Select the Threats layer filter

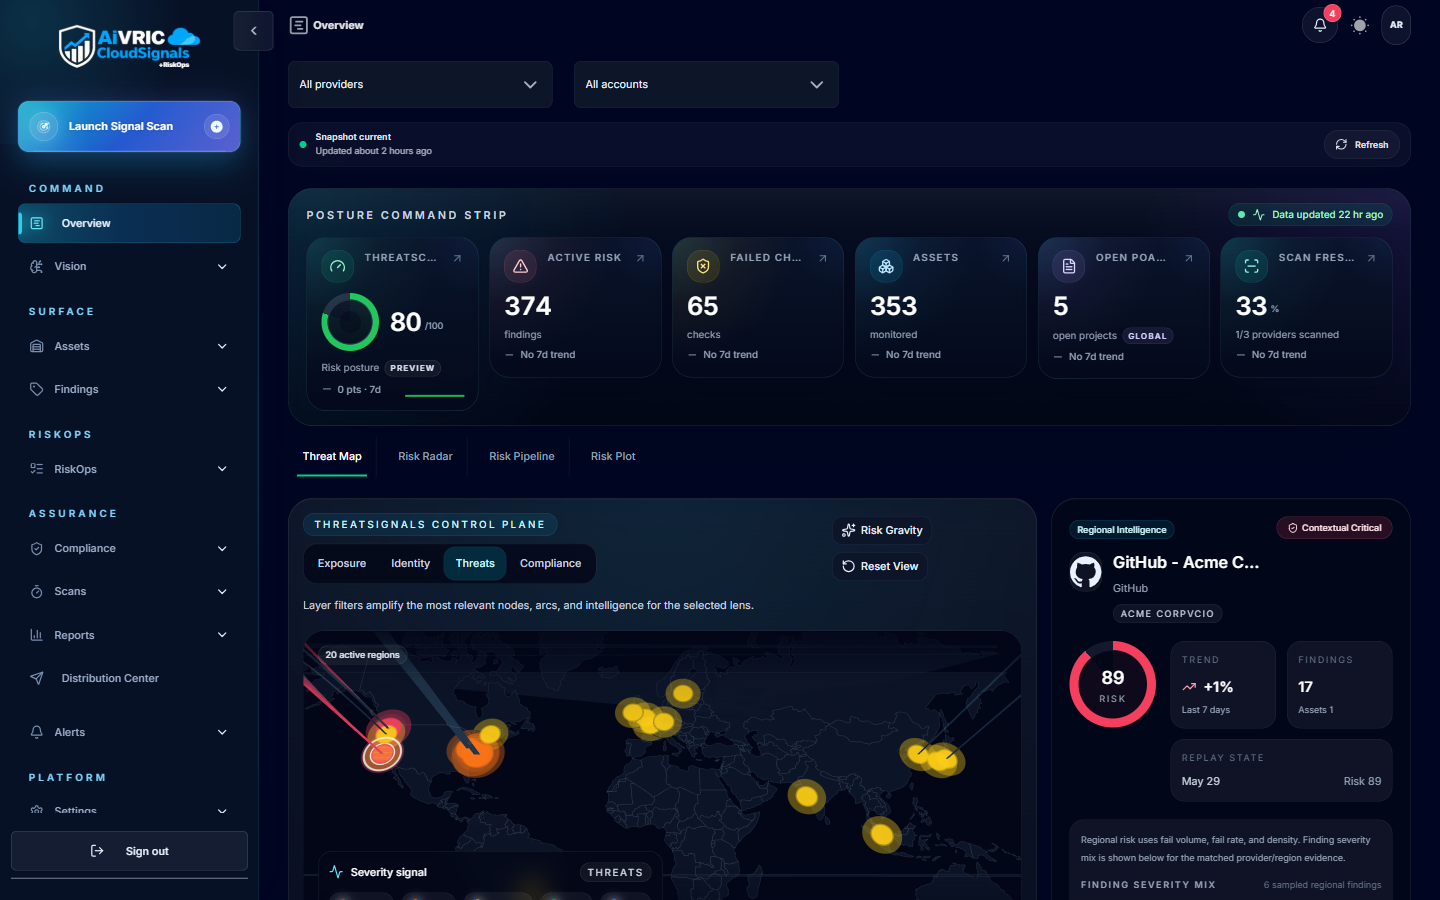[x=475, y=563]
